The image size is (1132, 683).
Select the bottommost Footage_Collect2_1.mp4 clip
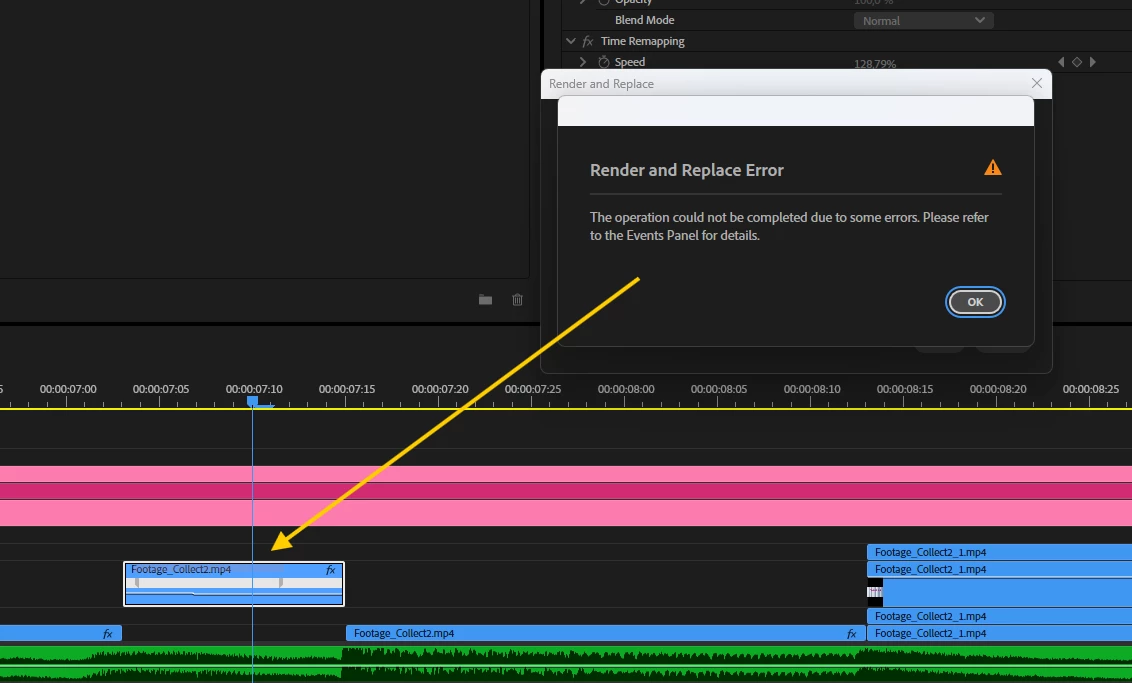point(999,633)
